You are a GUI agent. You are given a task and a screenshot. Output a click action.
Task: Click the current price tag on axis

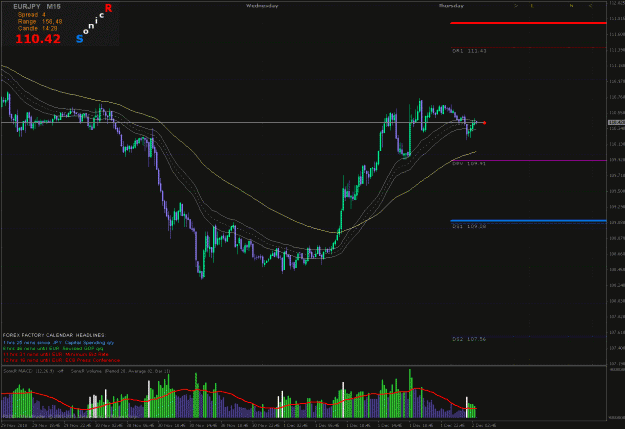coord(616,122)
